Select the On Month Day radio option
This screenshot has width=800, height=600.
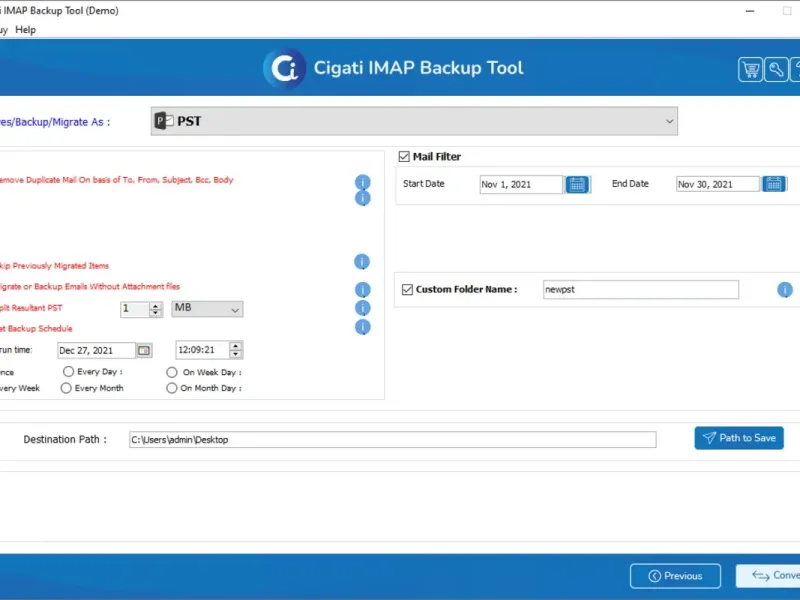click(172, 388)
